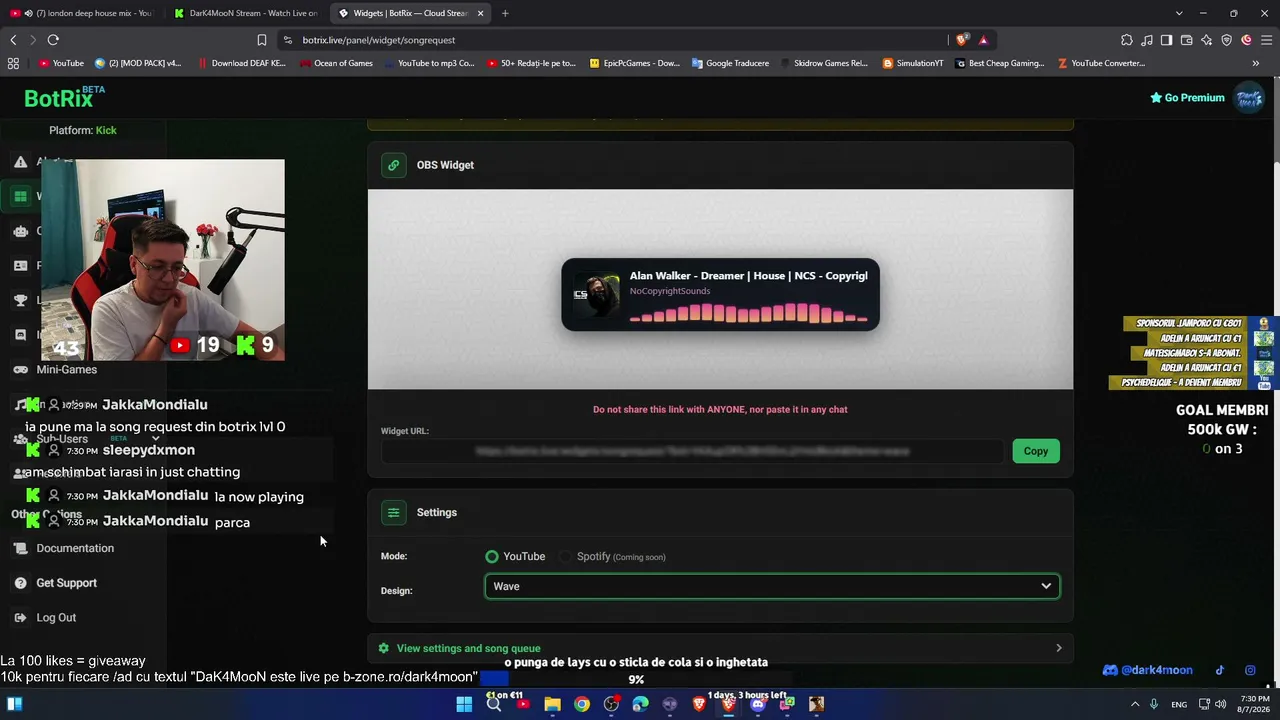Open Mini-Games in the sidebar
The image size is (1280, 720).
66,369
